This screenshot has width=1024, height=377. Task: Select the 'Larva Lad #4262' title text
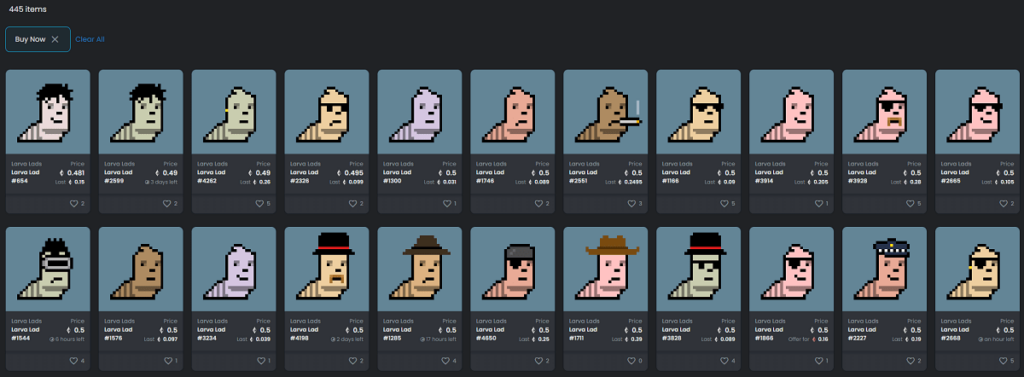[212, 176]
